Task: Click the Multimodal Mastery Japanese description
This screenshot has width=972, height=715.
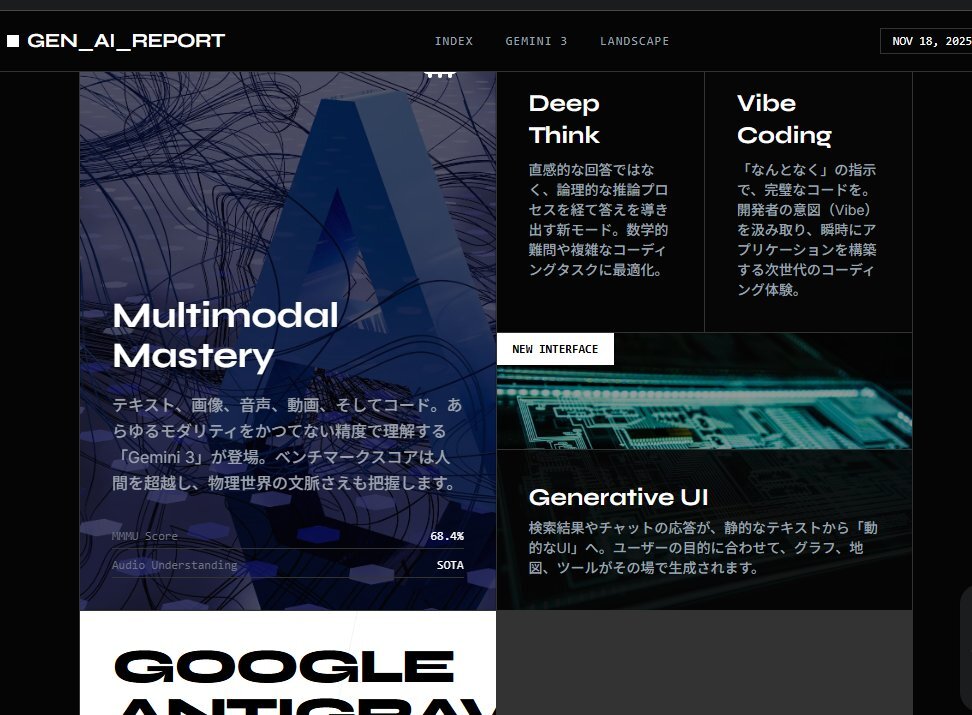Action: (x=287, y=444)
